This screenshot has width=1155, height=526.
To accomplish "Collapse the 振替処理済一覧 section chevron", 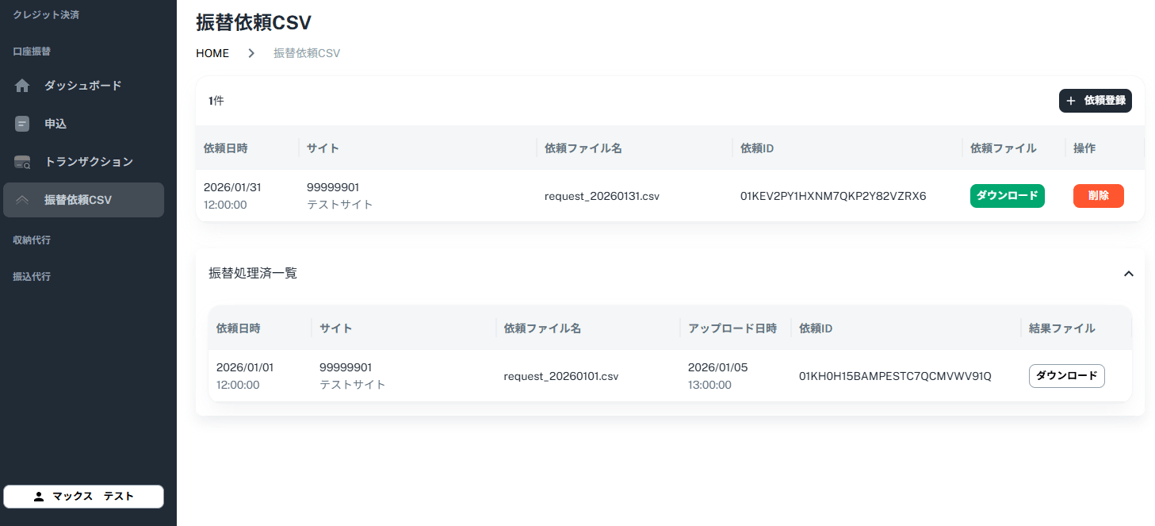I will tap(1128, 273).
